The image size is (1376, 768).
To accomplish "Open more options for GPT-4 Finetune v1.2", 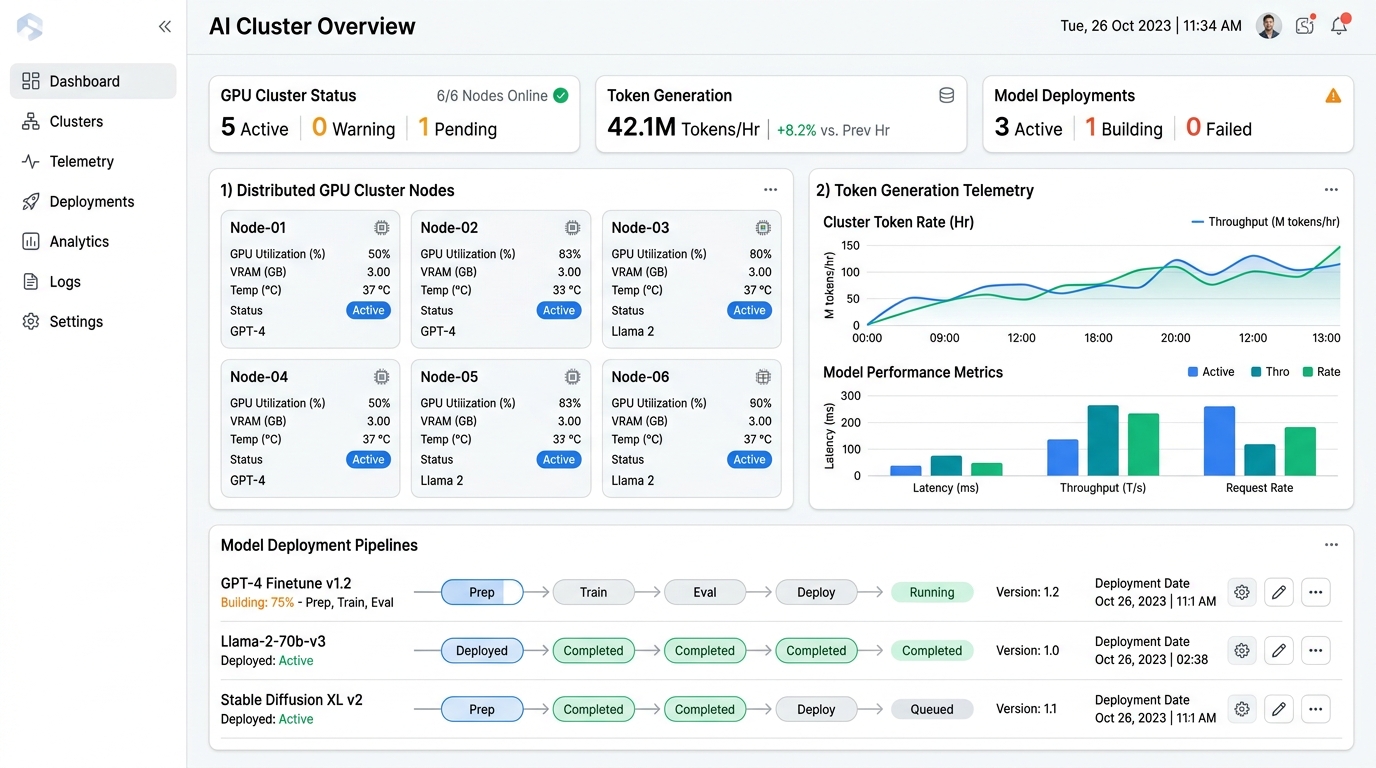I will (1315, 592).
